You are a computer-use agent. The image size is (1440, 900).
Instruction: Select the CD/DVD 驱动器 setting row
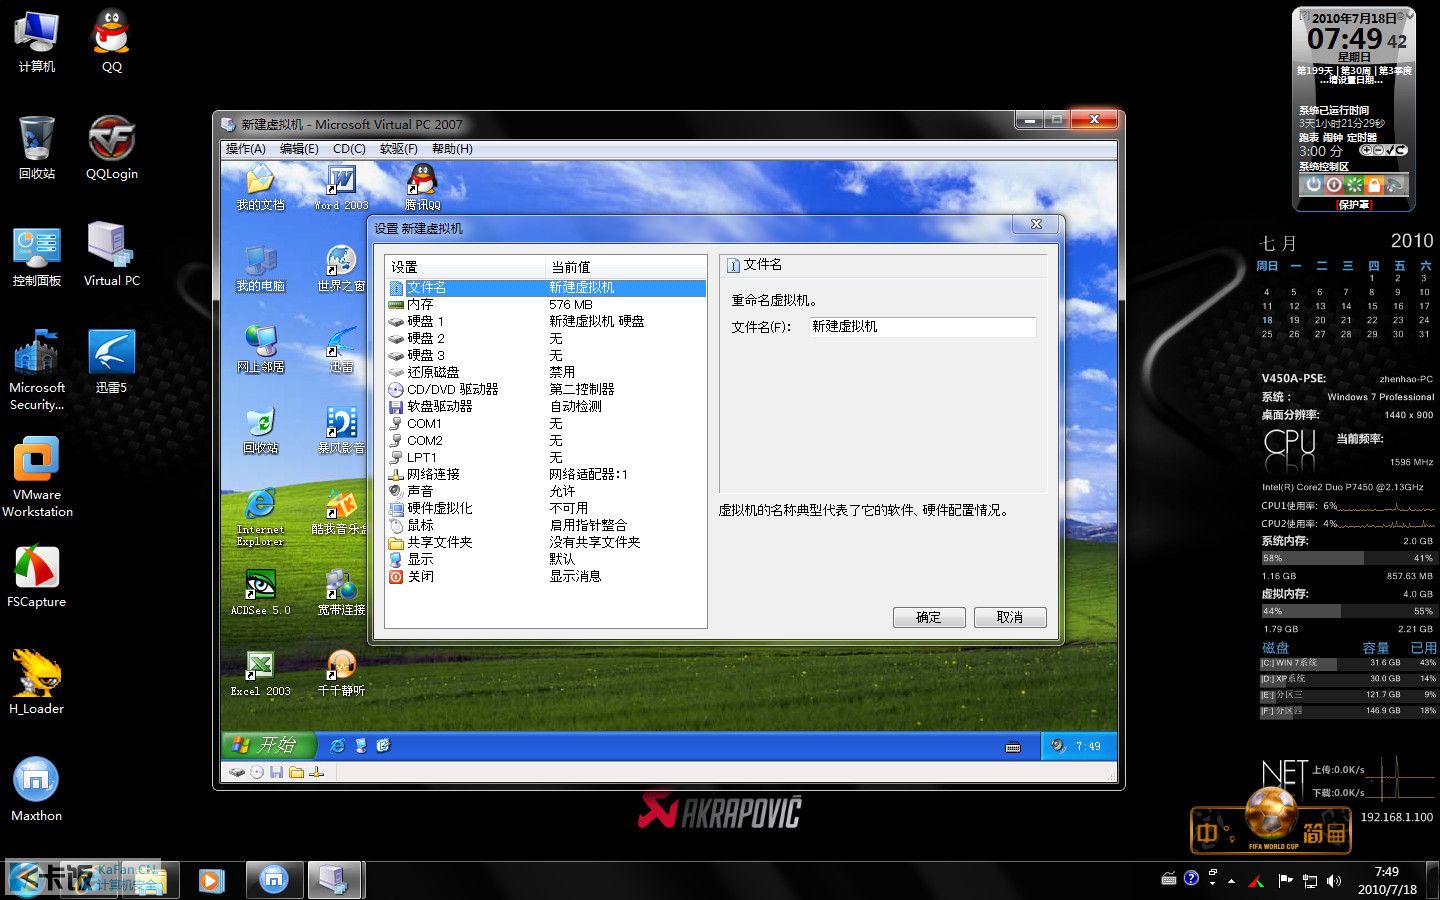click(x=546, y=389)
